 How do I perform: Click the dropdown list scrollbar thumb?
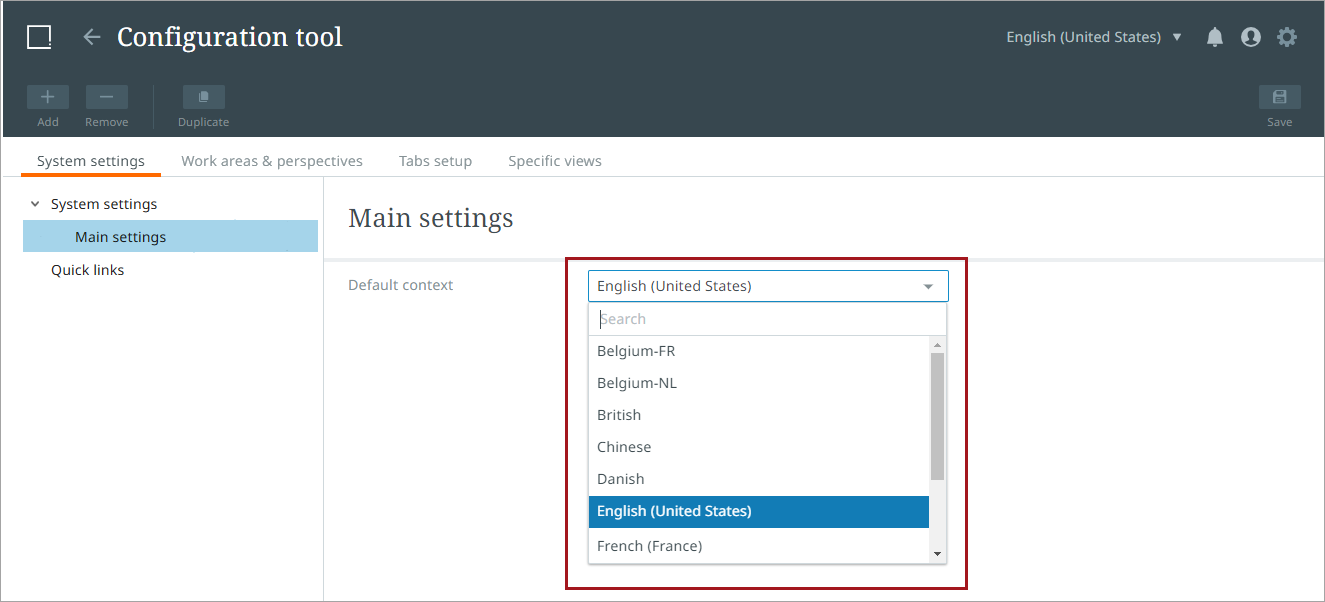click(937, 416)
